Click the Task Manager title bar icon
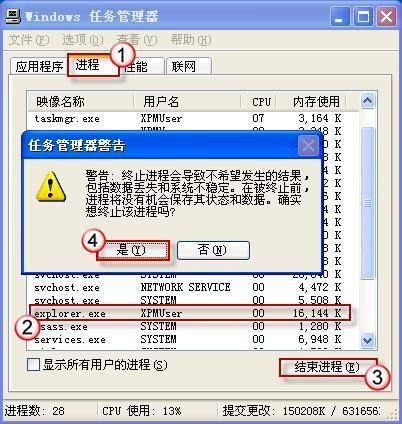Screen dimensions: 402x424 pyautogui.click(x=13, y=16)
